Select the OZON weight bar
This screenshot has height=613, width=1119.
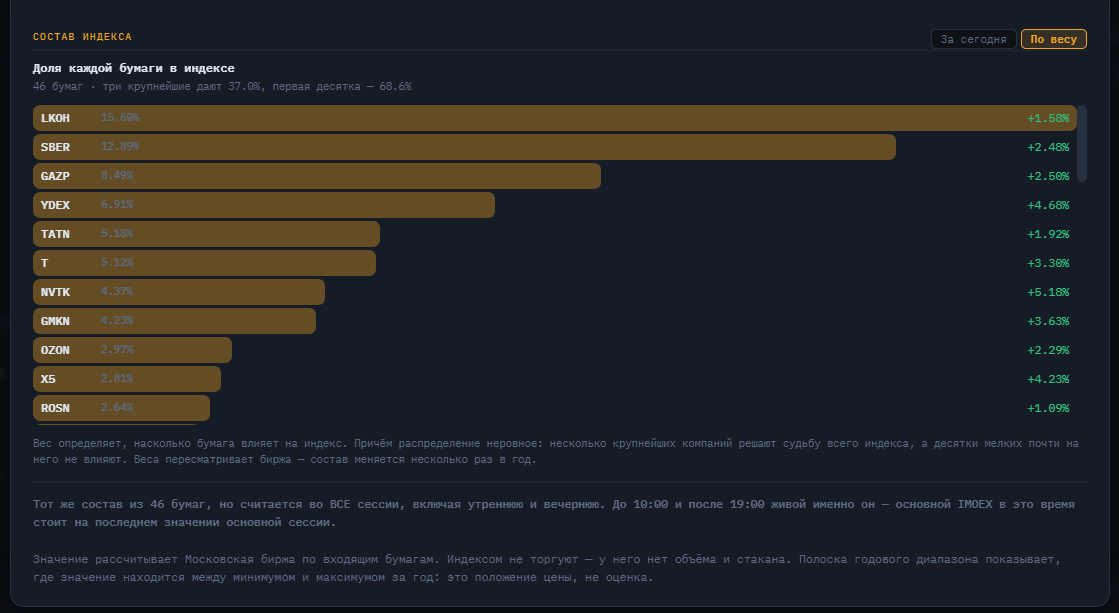132,350
